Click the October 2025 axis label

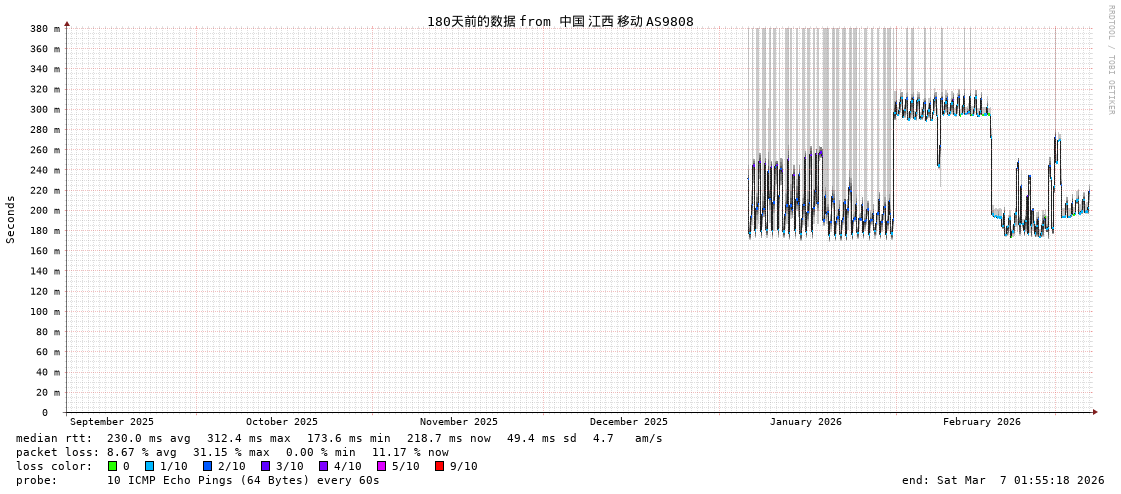[282, 422]
